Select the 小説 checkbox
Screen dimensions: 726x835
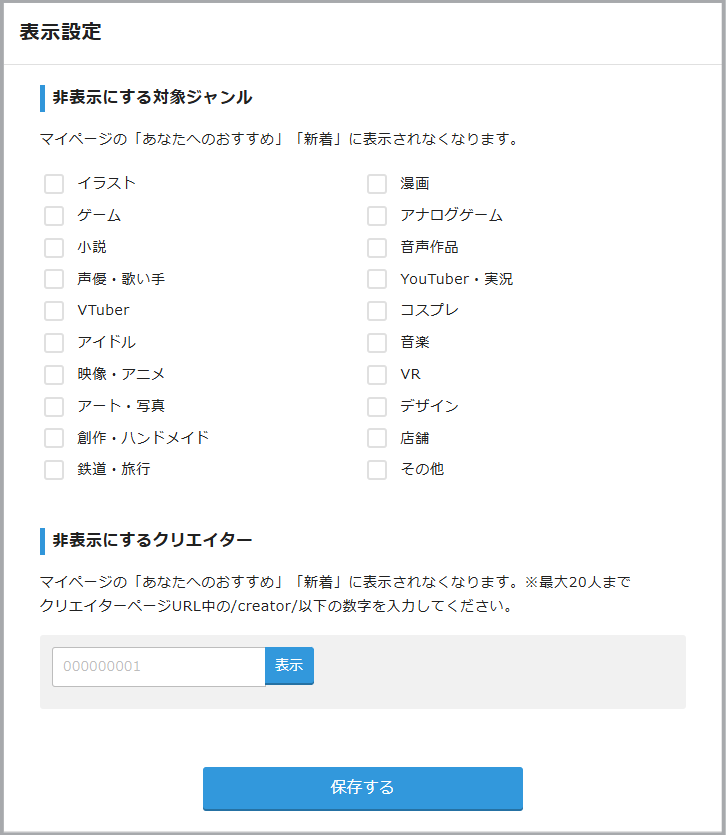pos(54,248)
